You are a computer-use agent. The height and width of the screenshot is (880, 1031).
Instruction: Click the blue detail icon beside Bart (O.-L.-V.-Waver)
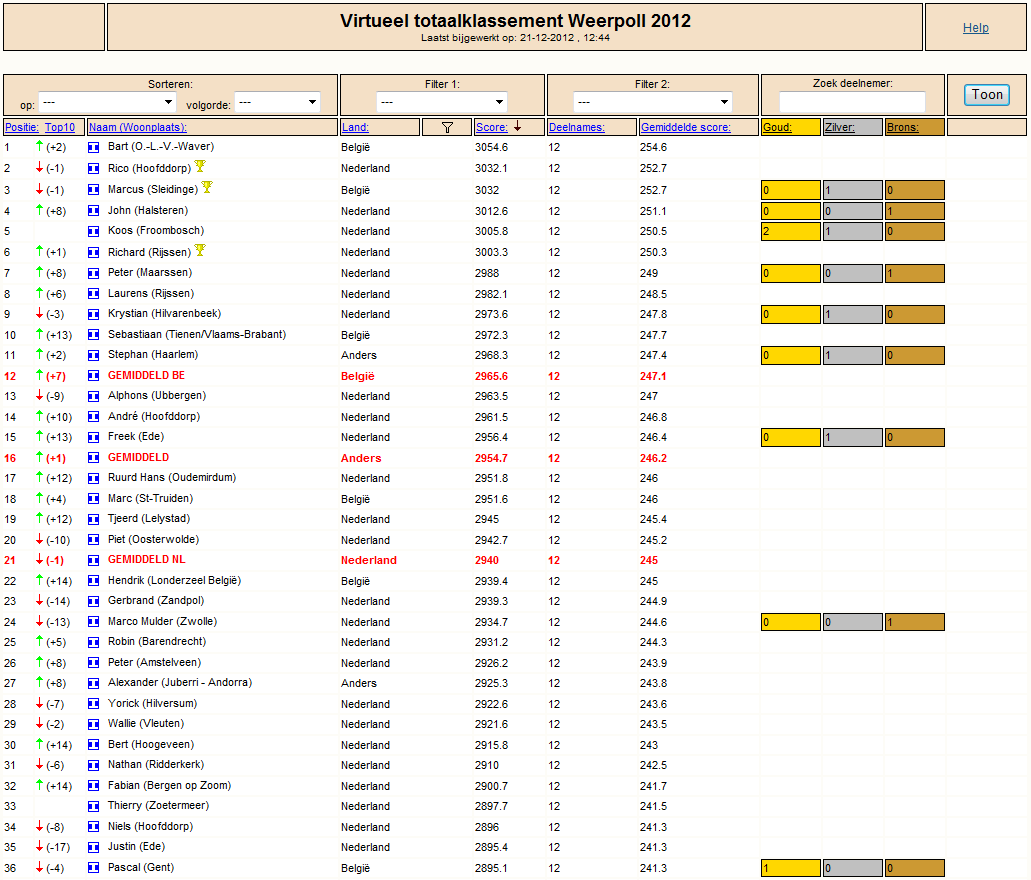(93, 147)
